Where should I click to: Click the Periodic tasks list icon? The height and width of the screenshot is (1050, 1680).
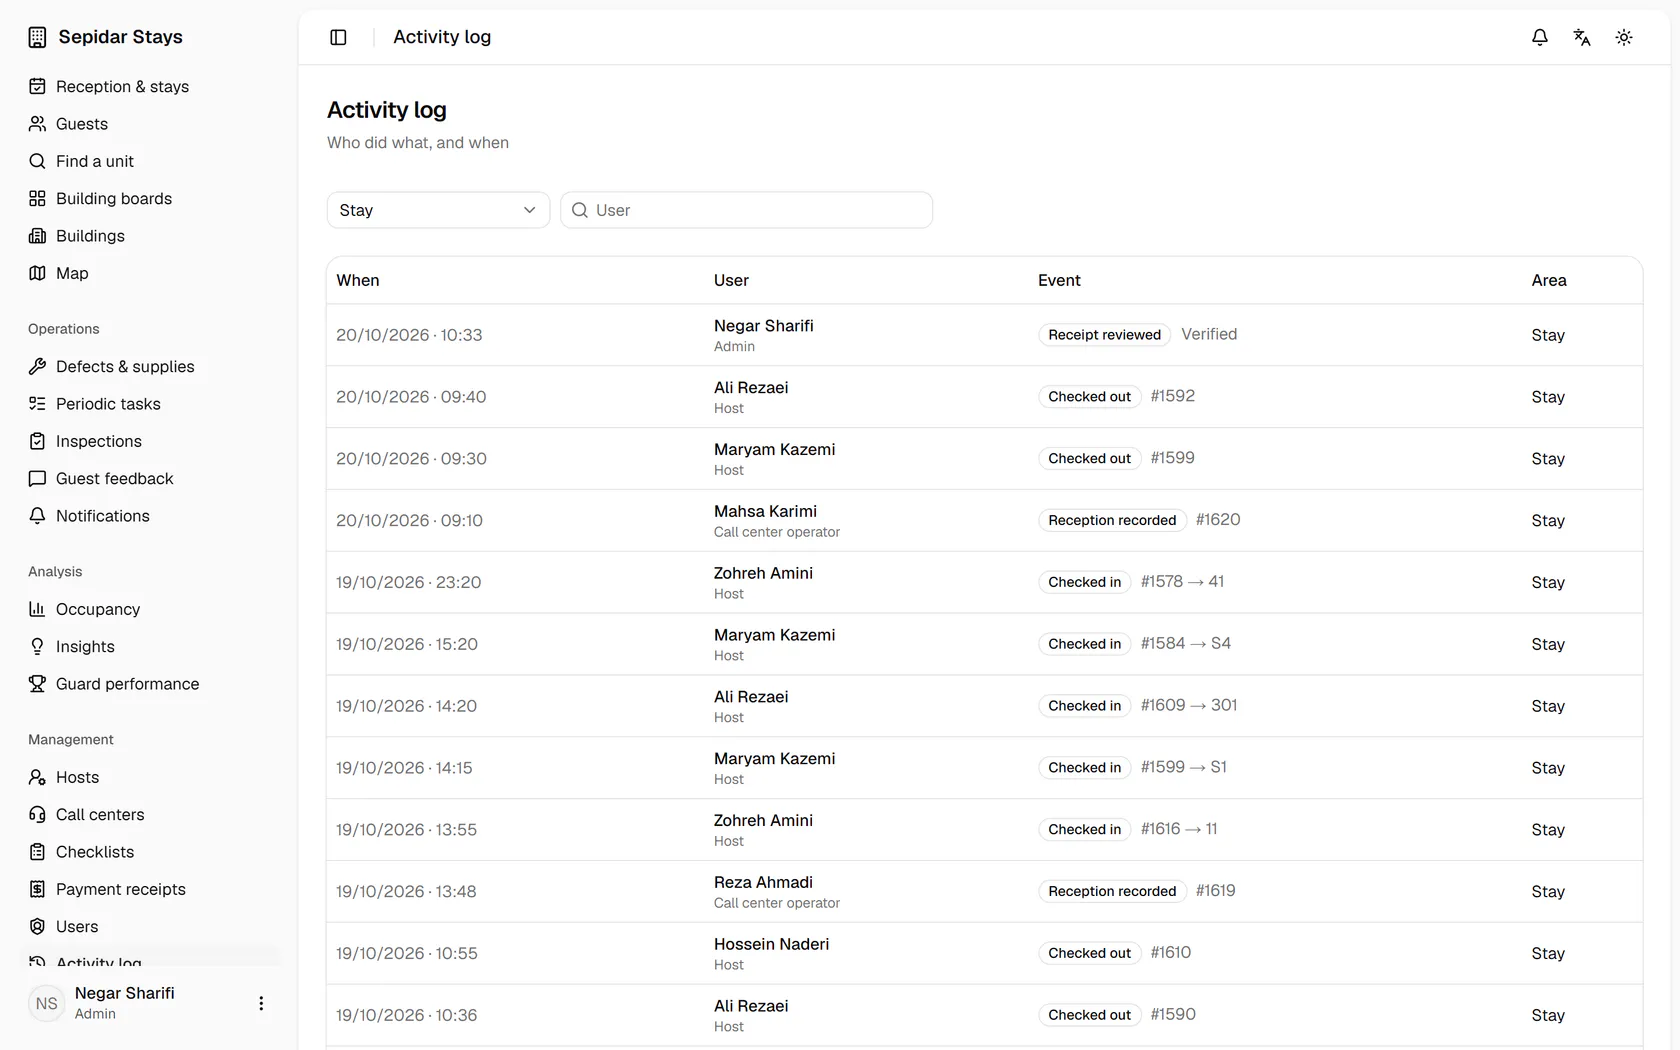[x=37, y=404]
